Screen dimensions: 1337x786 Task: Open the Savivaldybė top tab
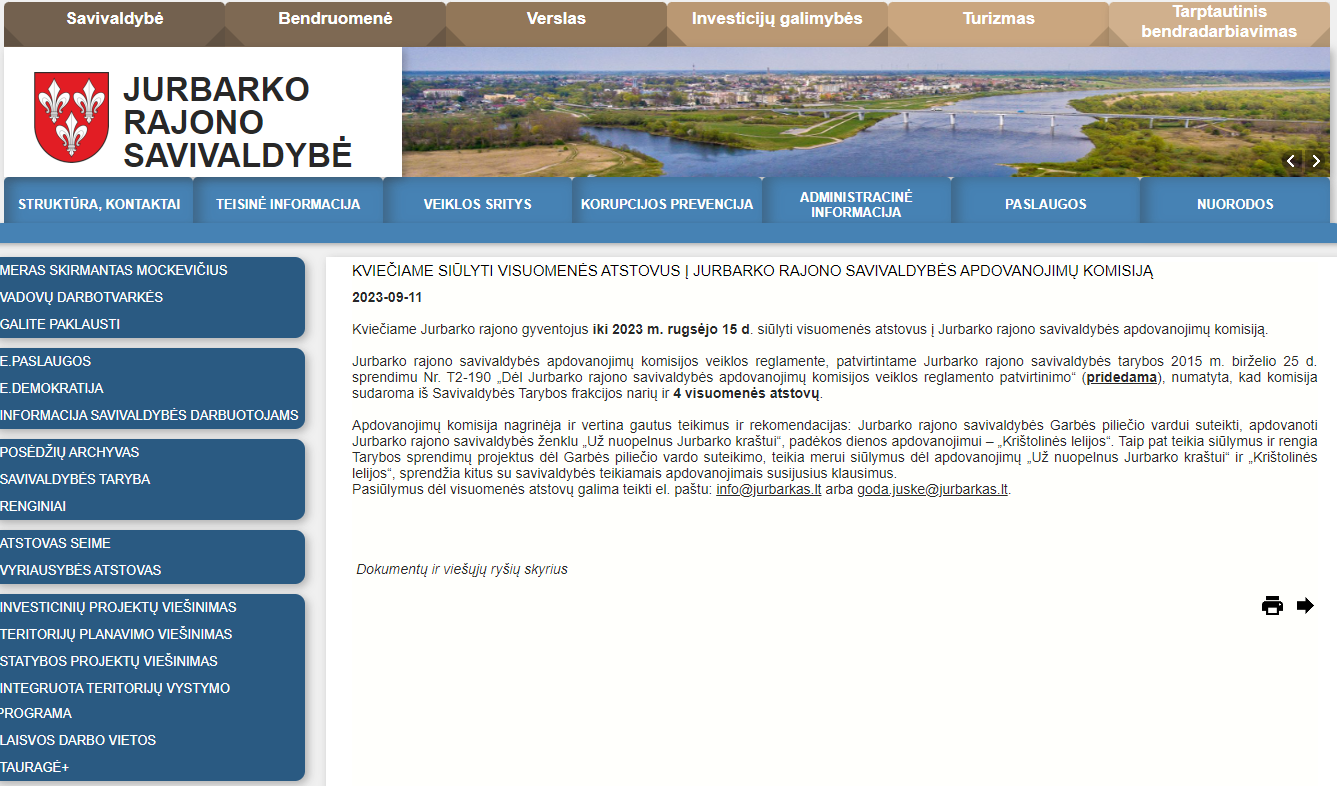[x=114, y=19]
